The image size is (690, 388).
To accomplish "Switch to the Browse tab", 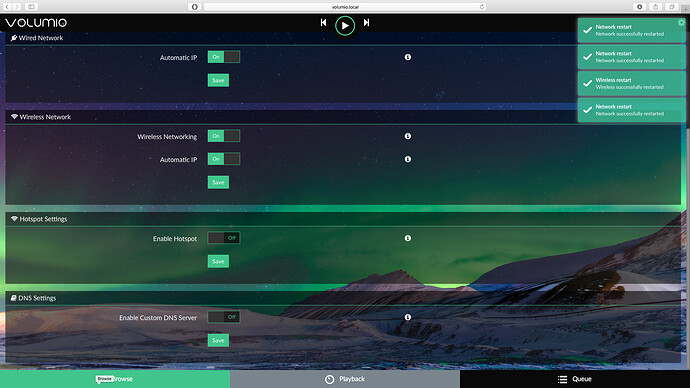I will click(x=115, y=379).
